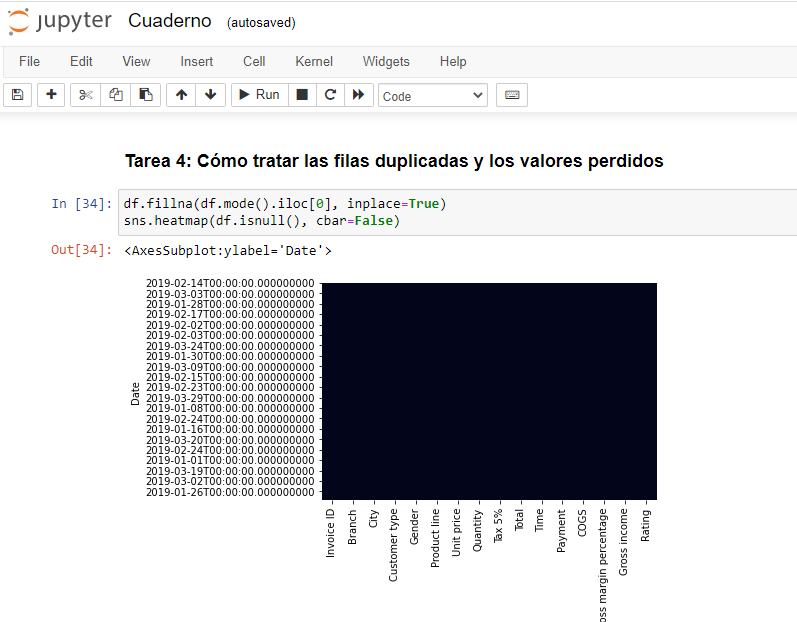The width and height of the screenshot is (797, 622).
Task: Run the selected cell
Action: click(x=260, y=95)
